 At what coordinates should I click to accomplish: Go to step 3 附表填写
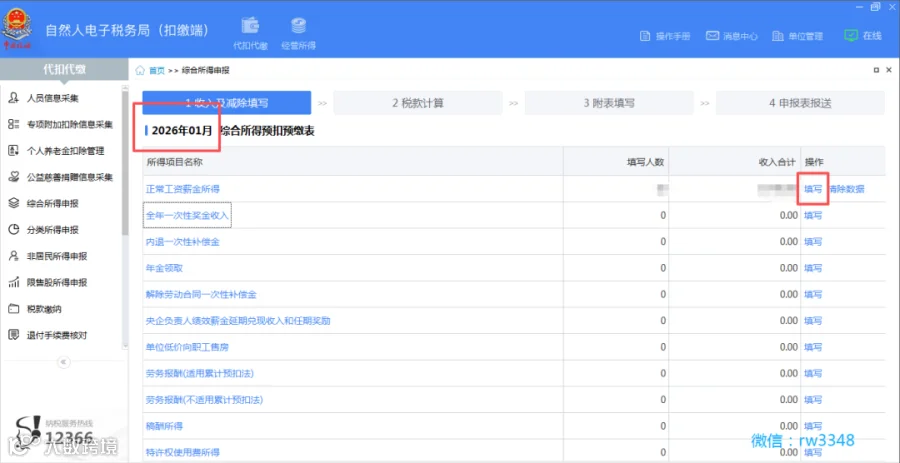click(x=608, y=103)
